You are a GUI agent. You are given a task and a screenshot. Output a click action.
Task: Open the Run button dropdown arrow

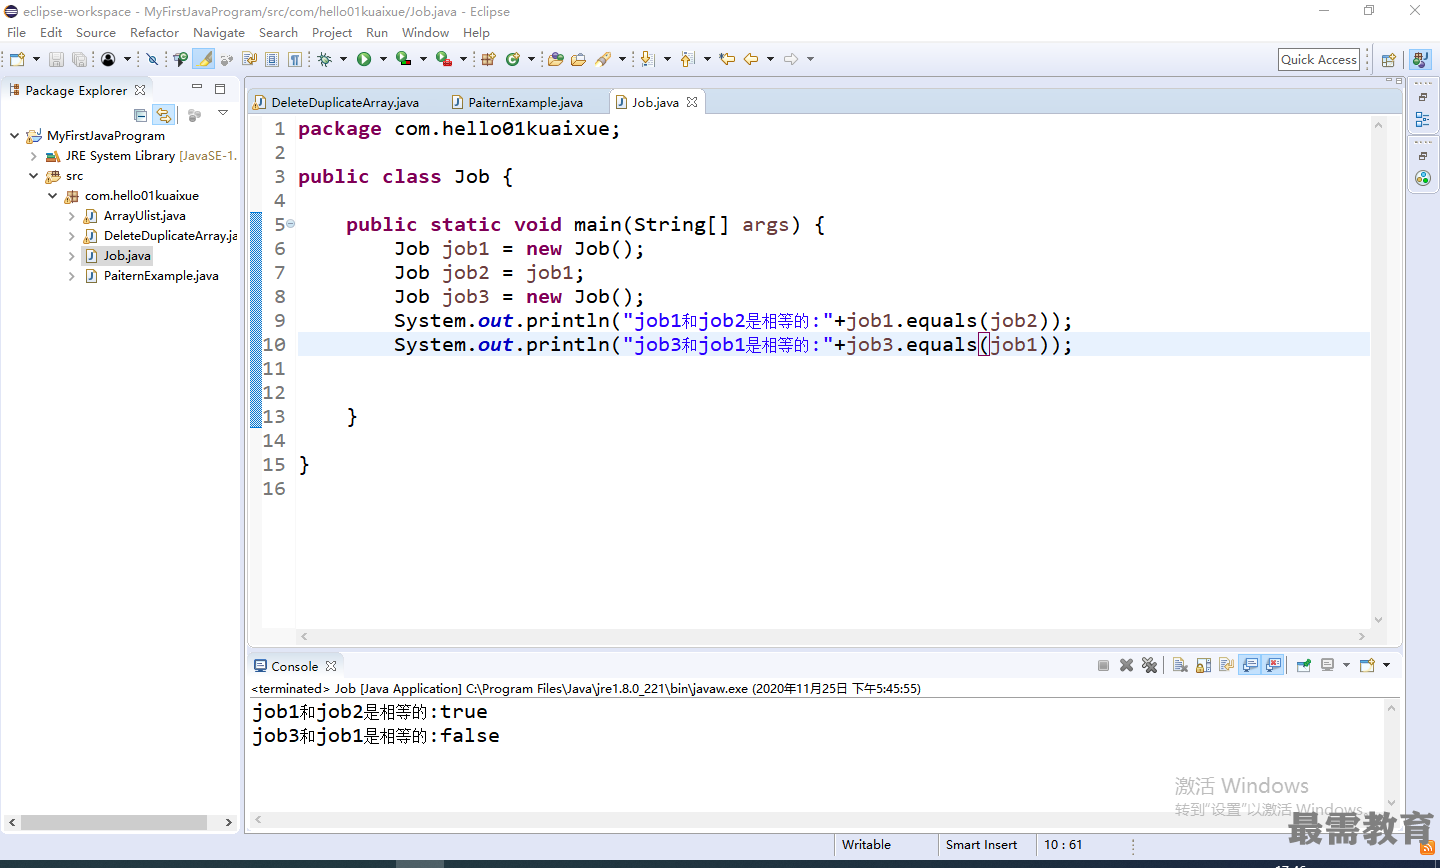383,59
